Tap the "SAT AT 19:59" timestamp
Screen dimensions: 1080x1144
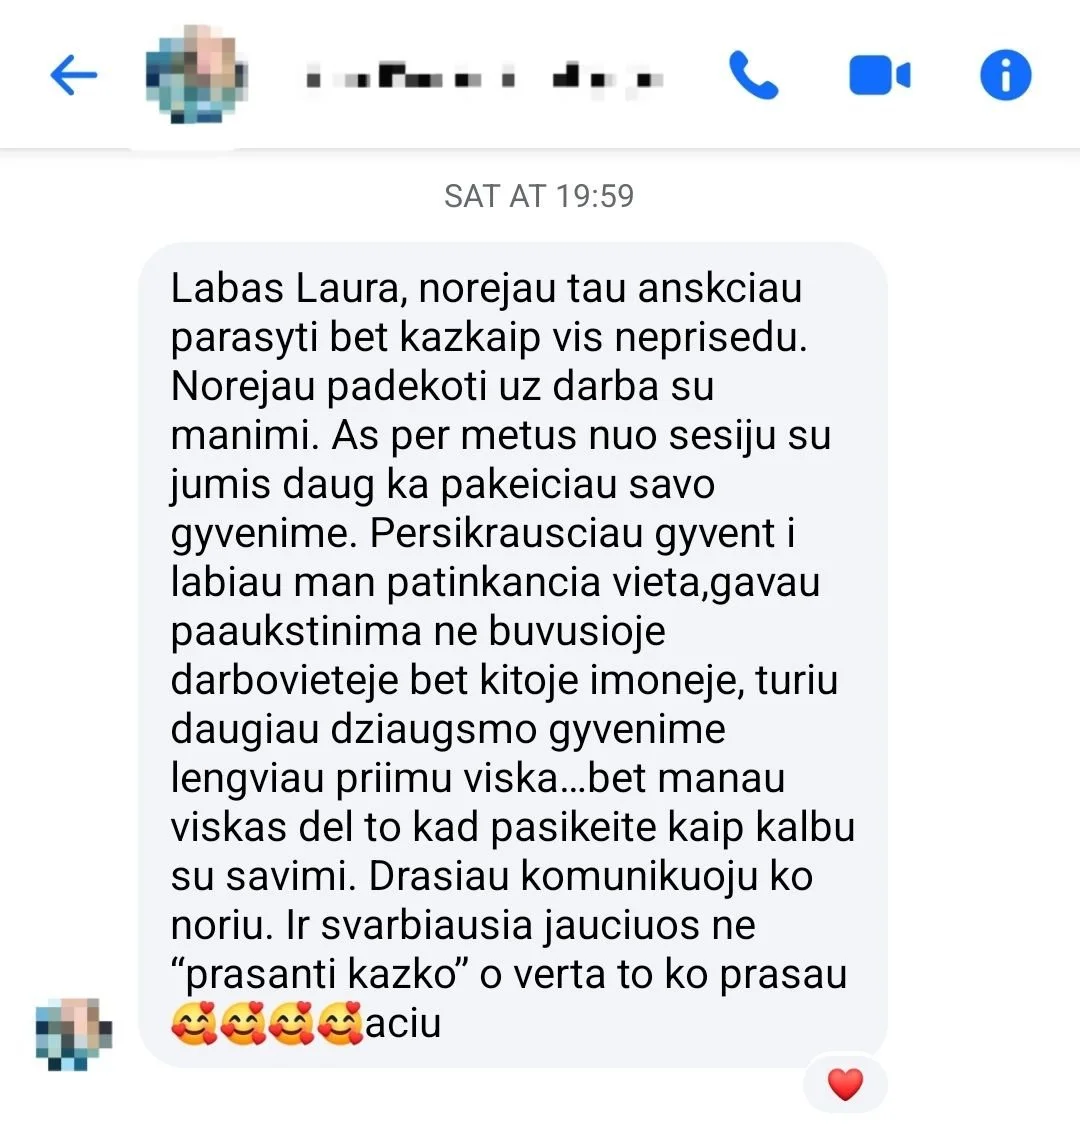tap(539, 196)
